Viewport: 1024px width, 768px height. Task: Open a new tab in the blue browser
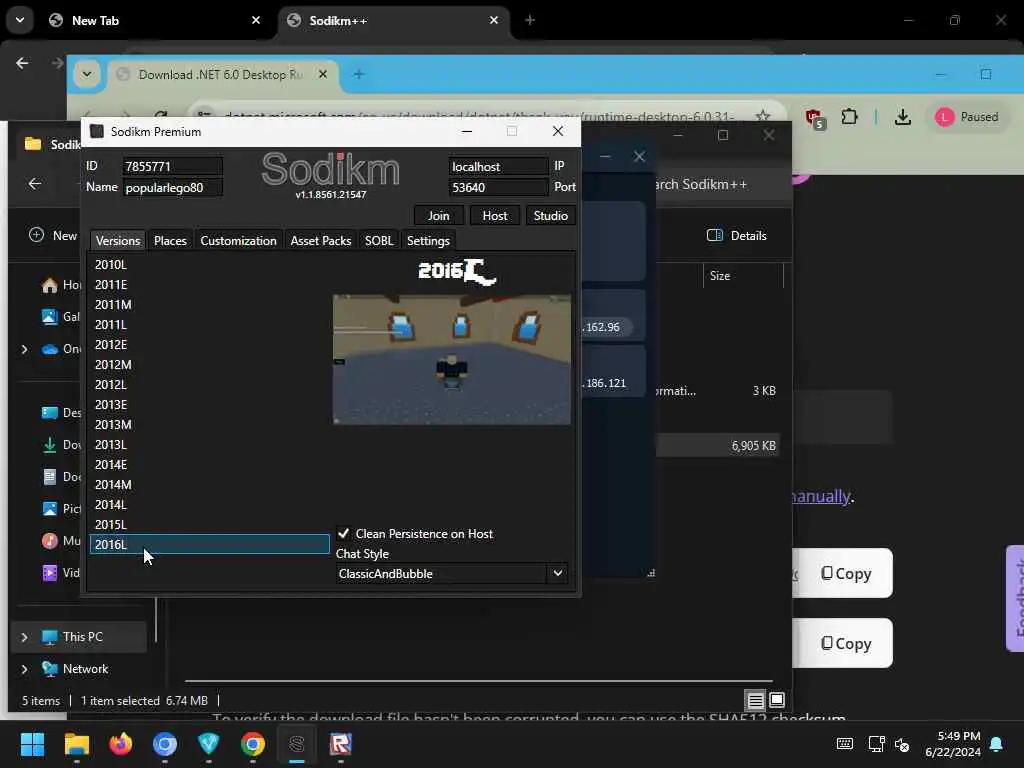pyautogui.click(x=359, y=74)
